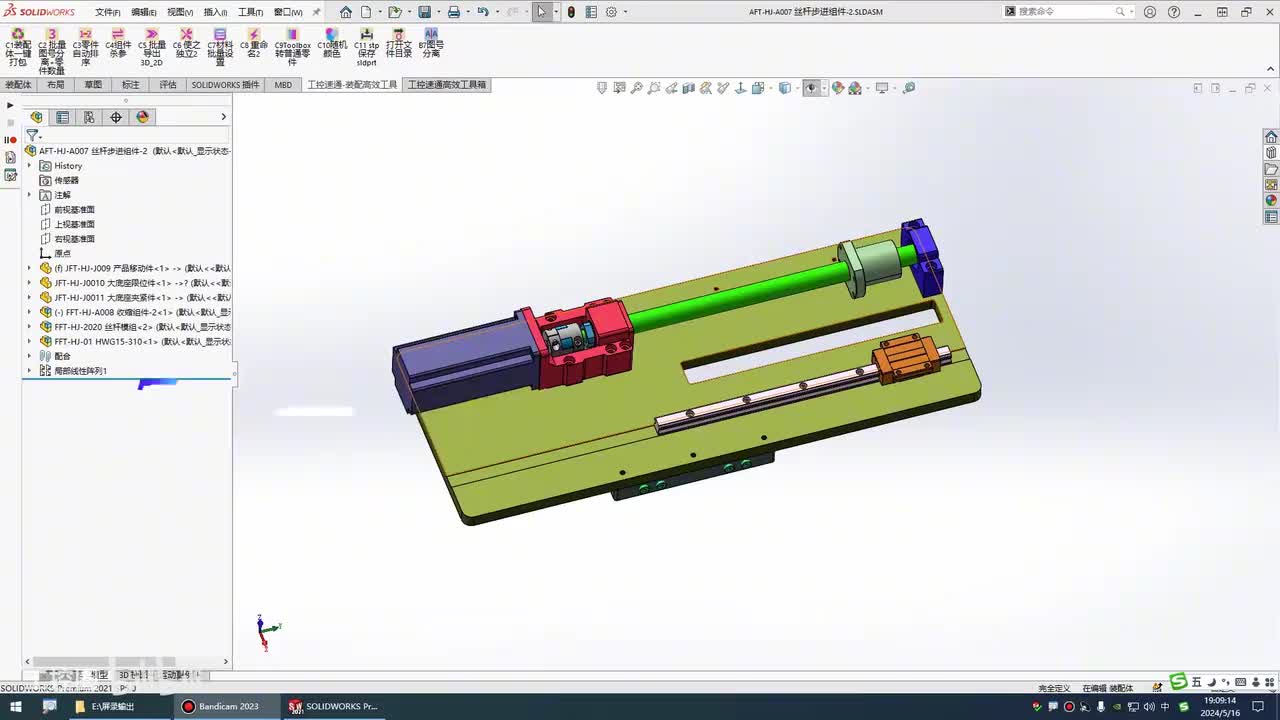Click C8 rename tool
This screenshot has width=1280, height=720.
click(x=254, y=44)
